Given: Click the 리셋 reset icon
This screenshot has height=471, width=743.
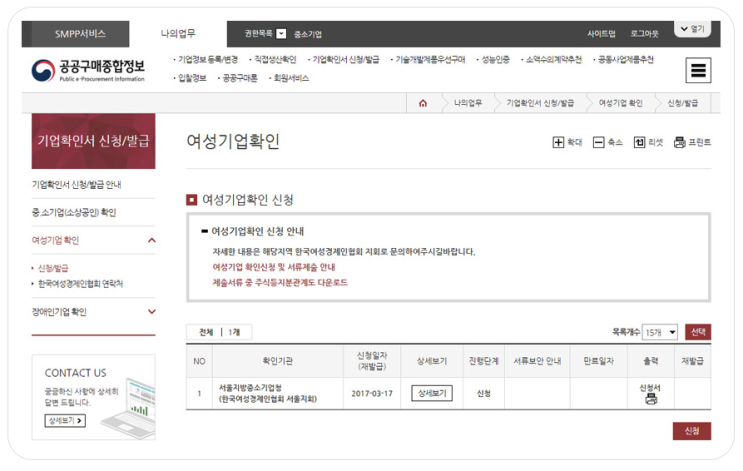Looking at the screenshot, I should [x=639, y=142].
